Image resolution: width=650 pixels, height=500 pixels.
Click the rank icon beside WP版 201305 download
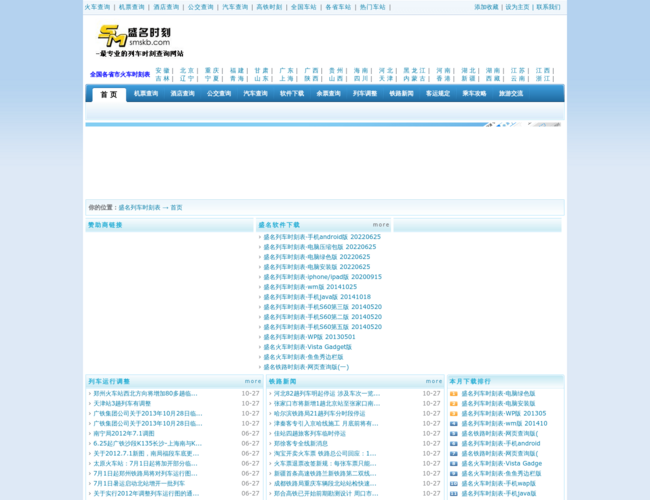coord(453,414)
